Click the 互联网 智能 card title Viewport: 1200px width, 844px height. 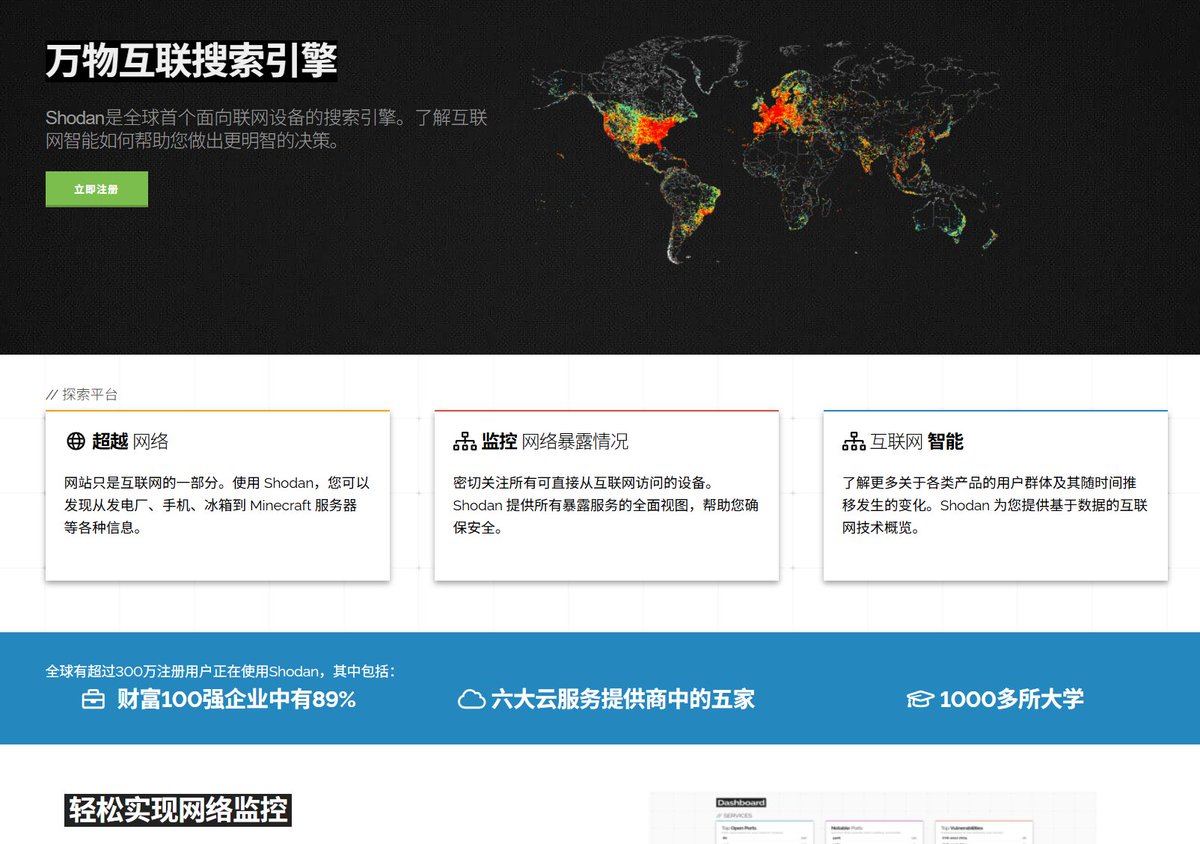(917, 441)
